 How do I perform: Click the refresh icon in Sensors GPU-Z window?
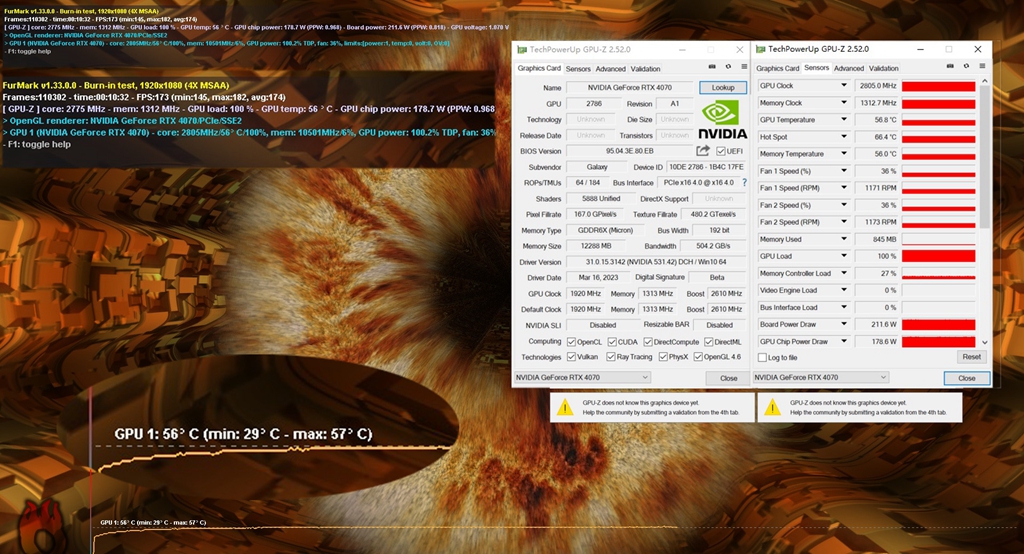[x=967, y=66]
